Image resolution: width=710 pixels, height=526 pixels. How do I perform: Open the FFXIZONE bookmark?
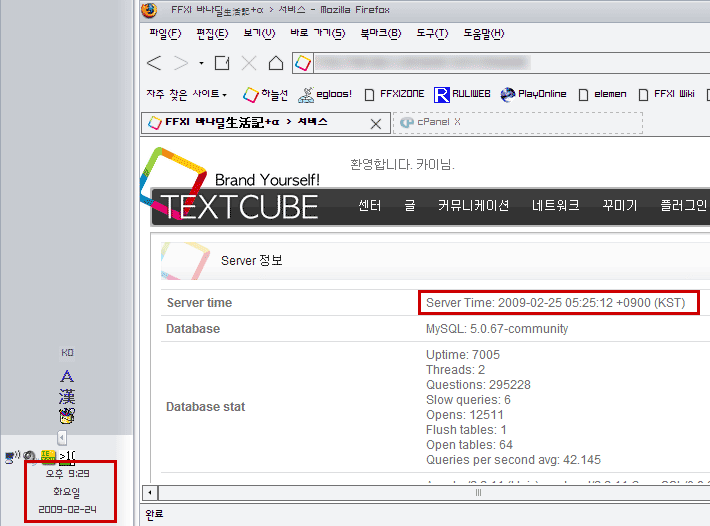(x=394, y=94)
